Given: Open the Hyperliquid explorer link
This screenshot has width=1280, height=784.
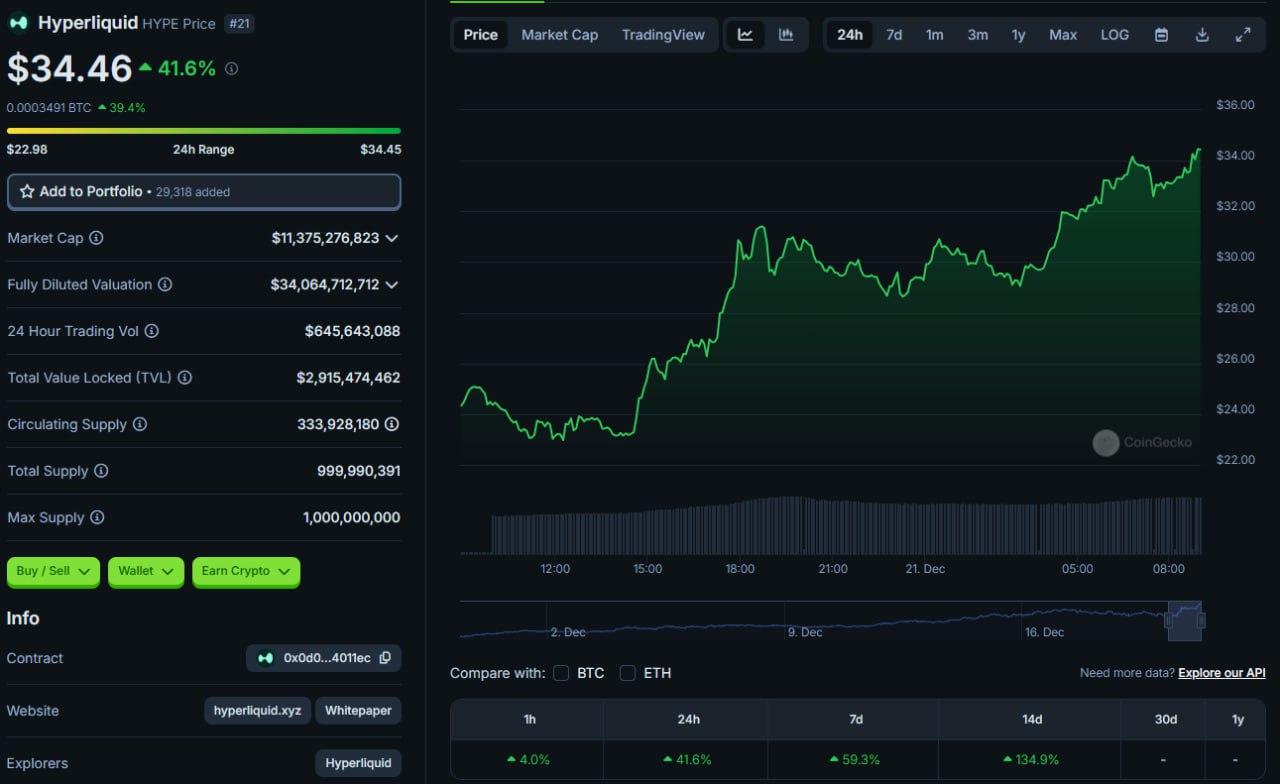Looking at the screenshot, I should (x=358, y=763).
